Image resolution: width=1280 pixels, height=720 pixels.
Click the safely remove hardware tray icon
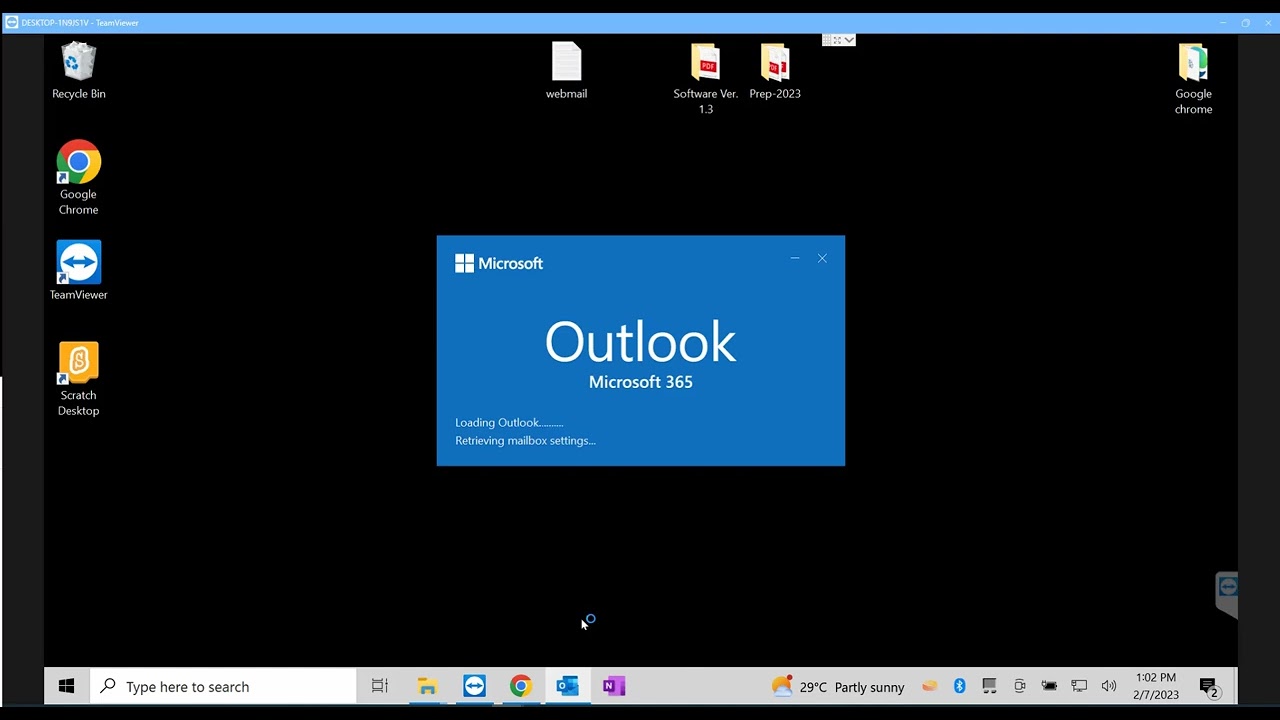[x=989, y=686]
